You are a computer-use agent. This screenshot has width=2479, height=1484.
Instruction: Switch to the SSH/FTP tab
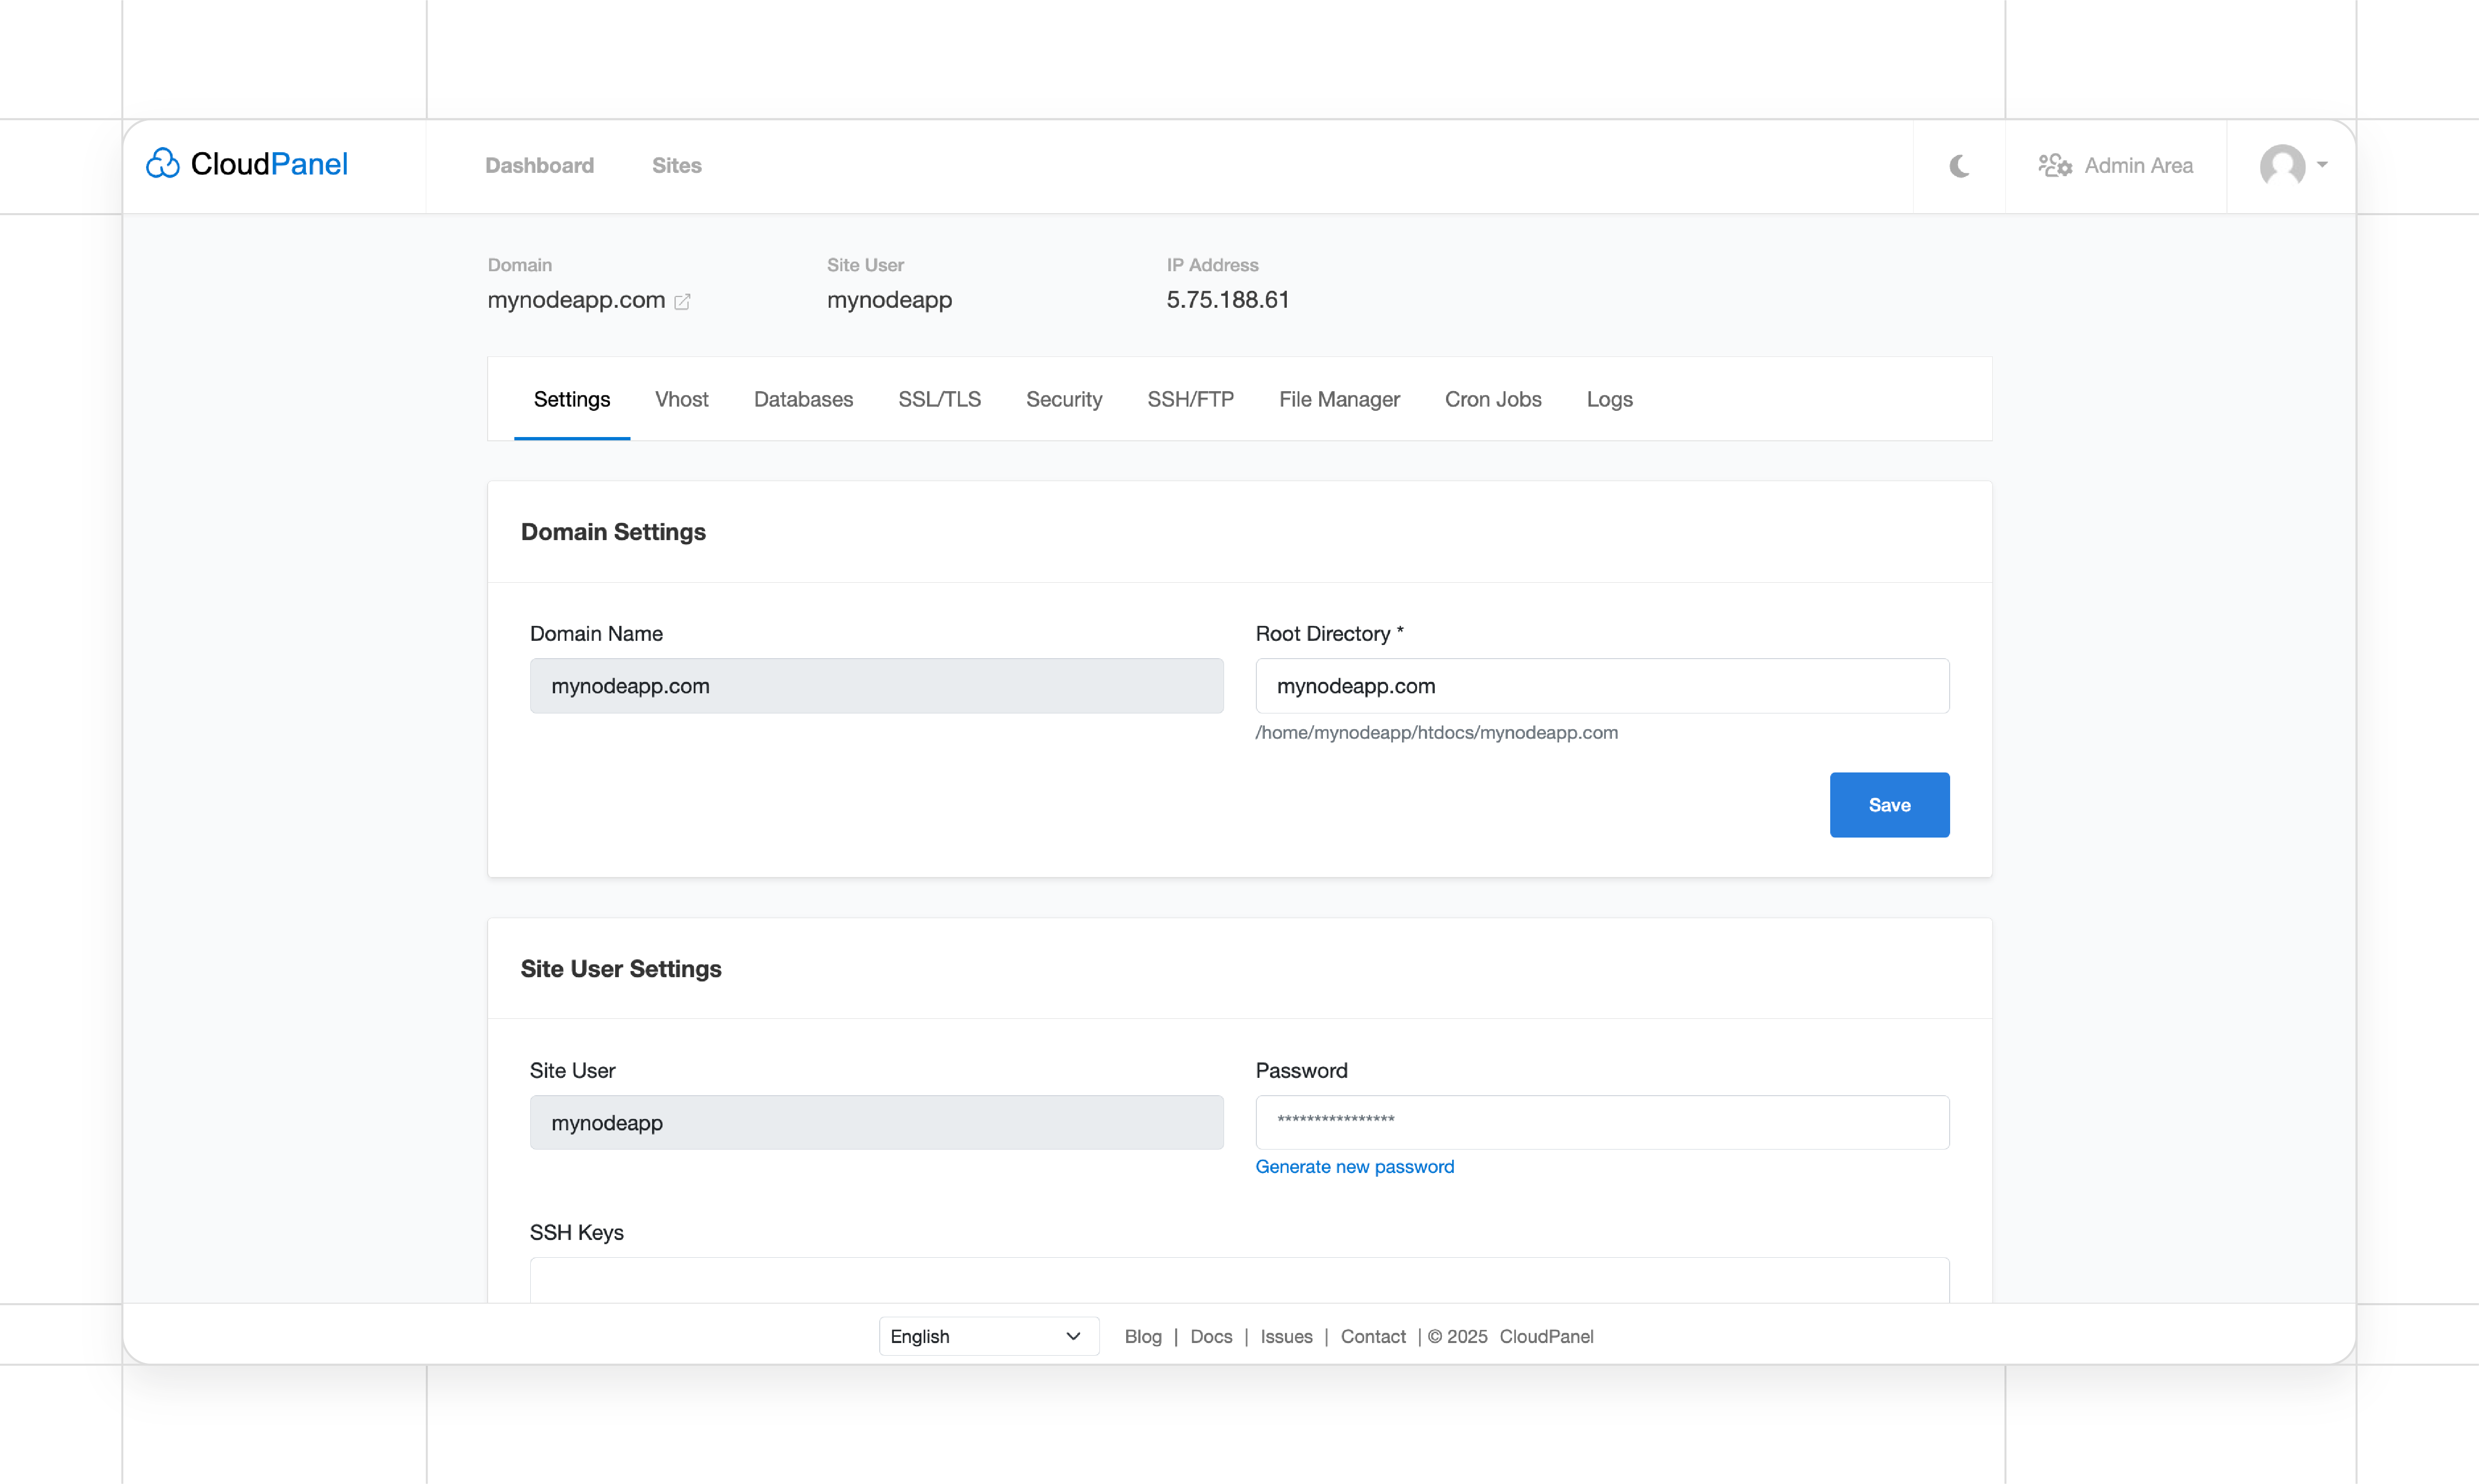click(1190, 399)
